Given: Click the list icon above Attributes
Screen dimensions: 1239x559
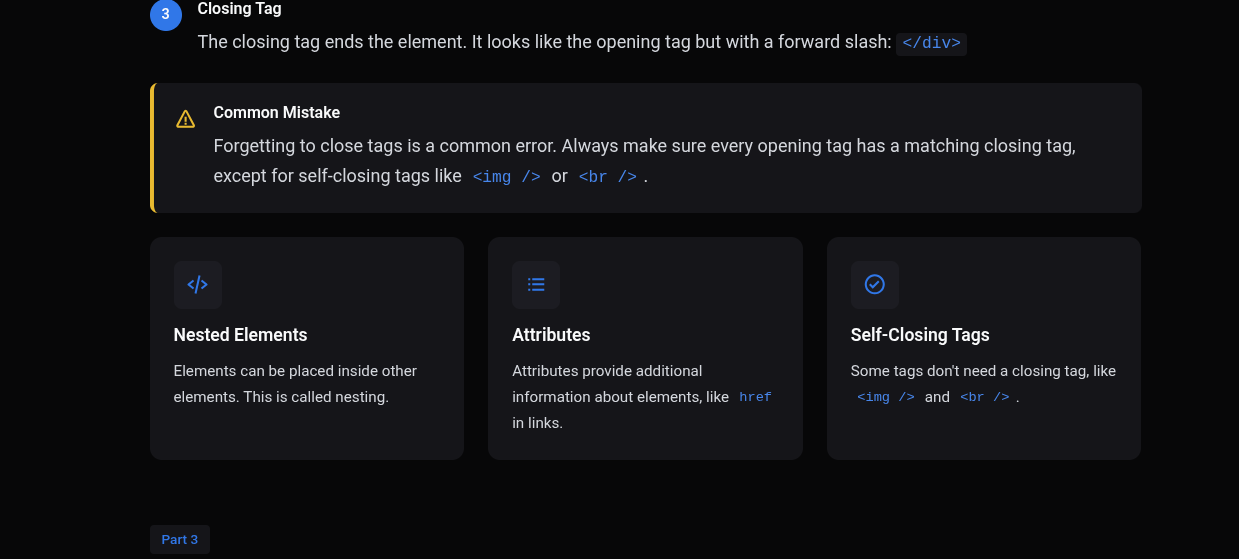Looking at the screenshot, I should 536,285.
